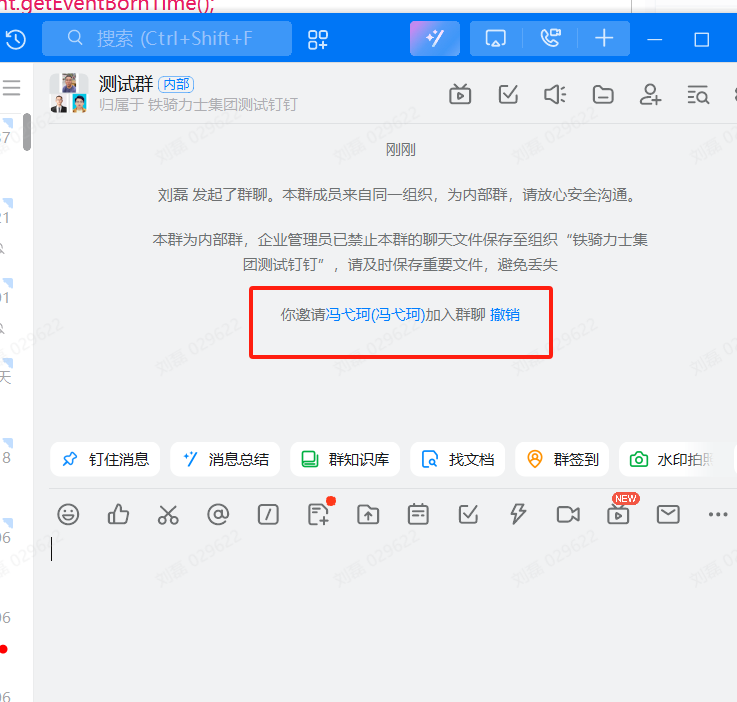Expand the left sidebar hamburger menu

pyautogui.click(x=12, y=88)
